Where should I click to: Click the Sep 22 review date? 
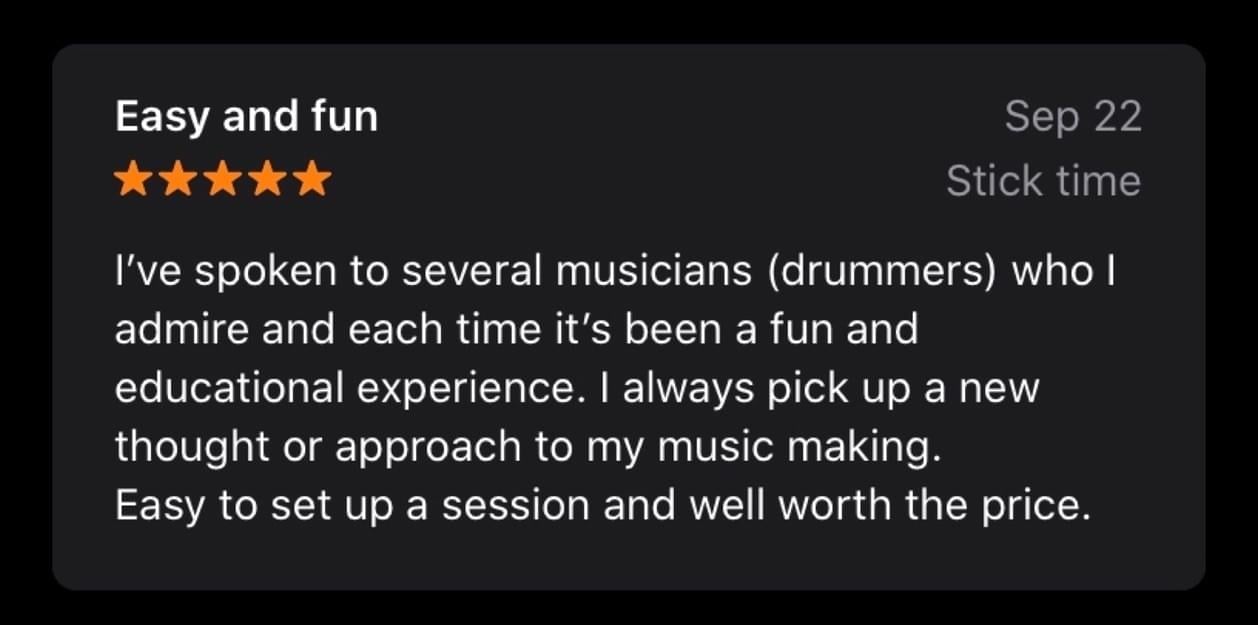point(1073,118)
